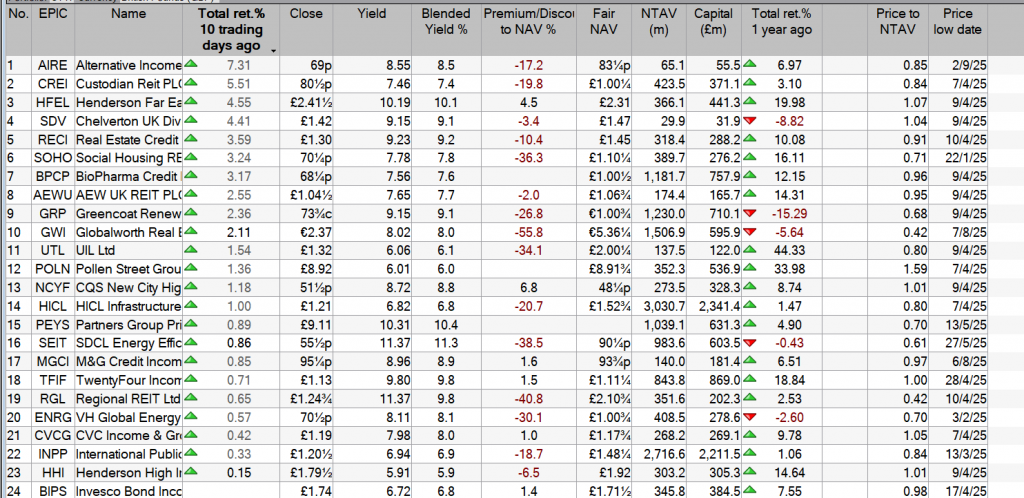The image size is (1024, 498).
Task: Sort by the EPIC column header
Action: click(53, 30)
